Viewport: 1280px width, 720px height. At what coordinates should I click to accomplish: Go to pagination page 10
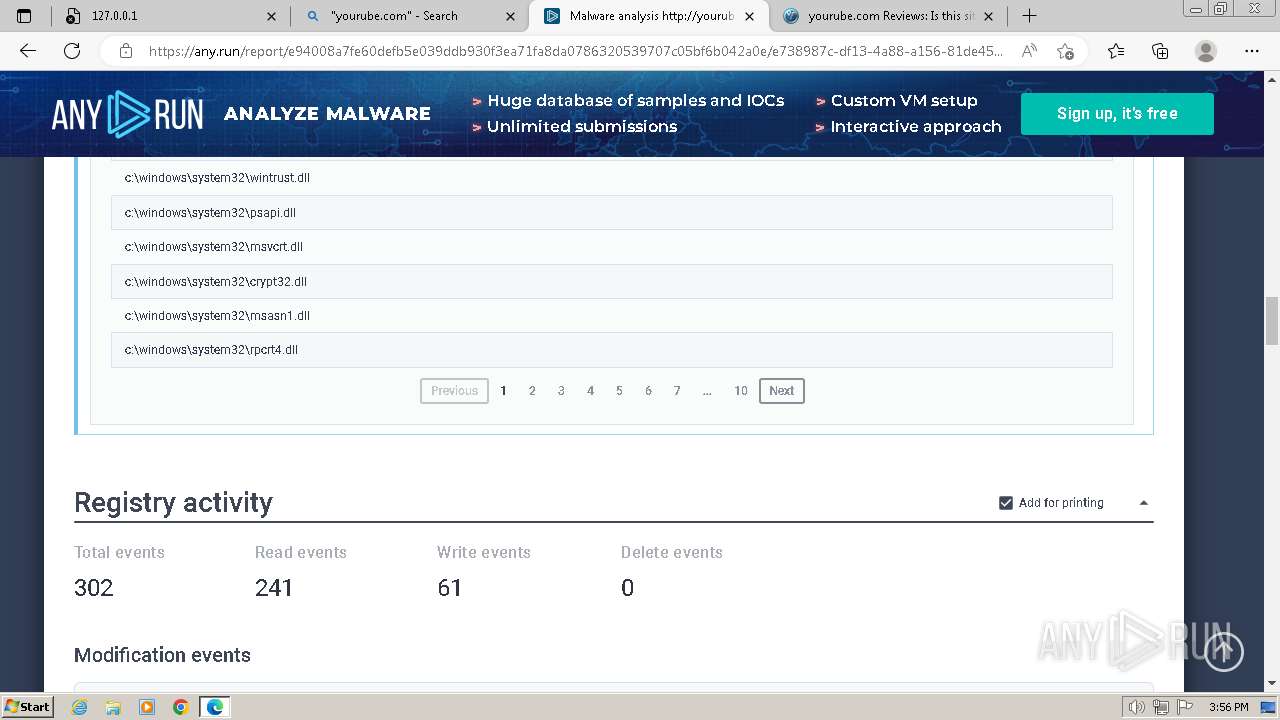click(741, 391)
